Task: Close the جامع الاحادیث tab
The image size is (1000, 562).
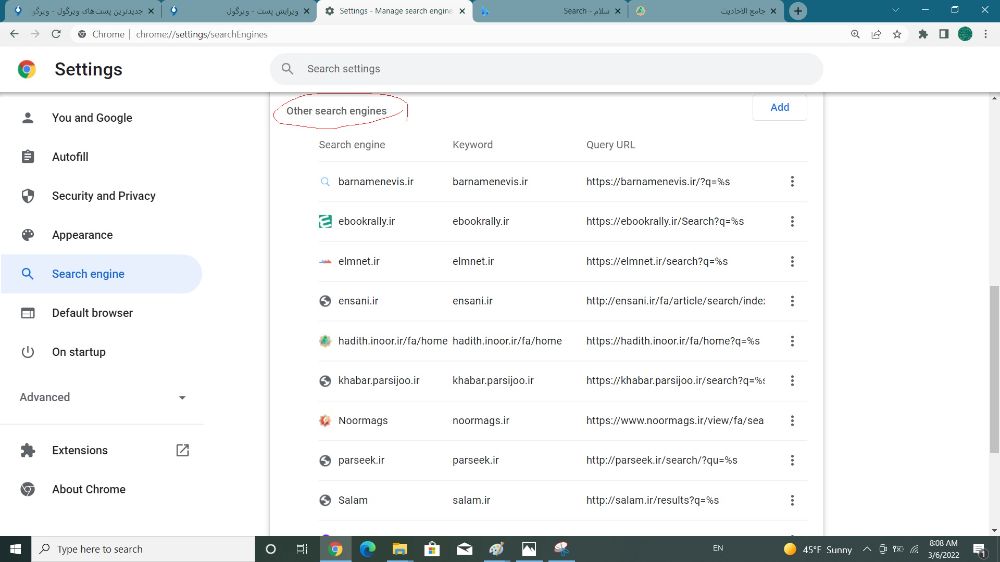Action: pos(773,11)
